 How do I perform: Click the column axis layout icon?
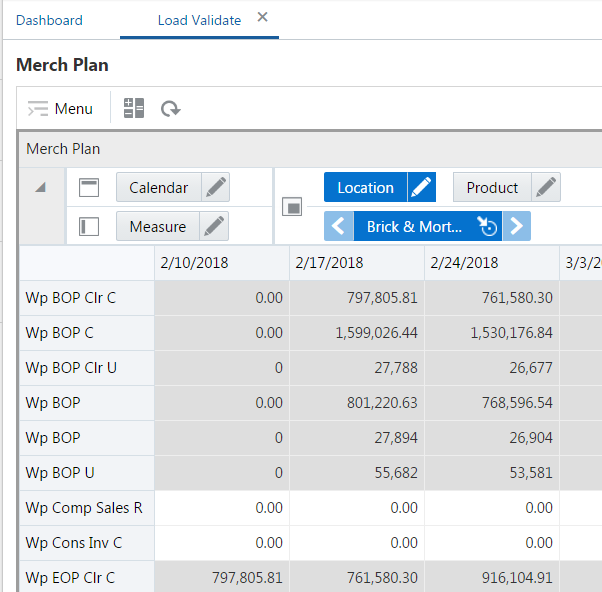tap(89, 187)
